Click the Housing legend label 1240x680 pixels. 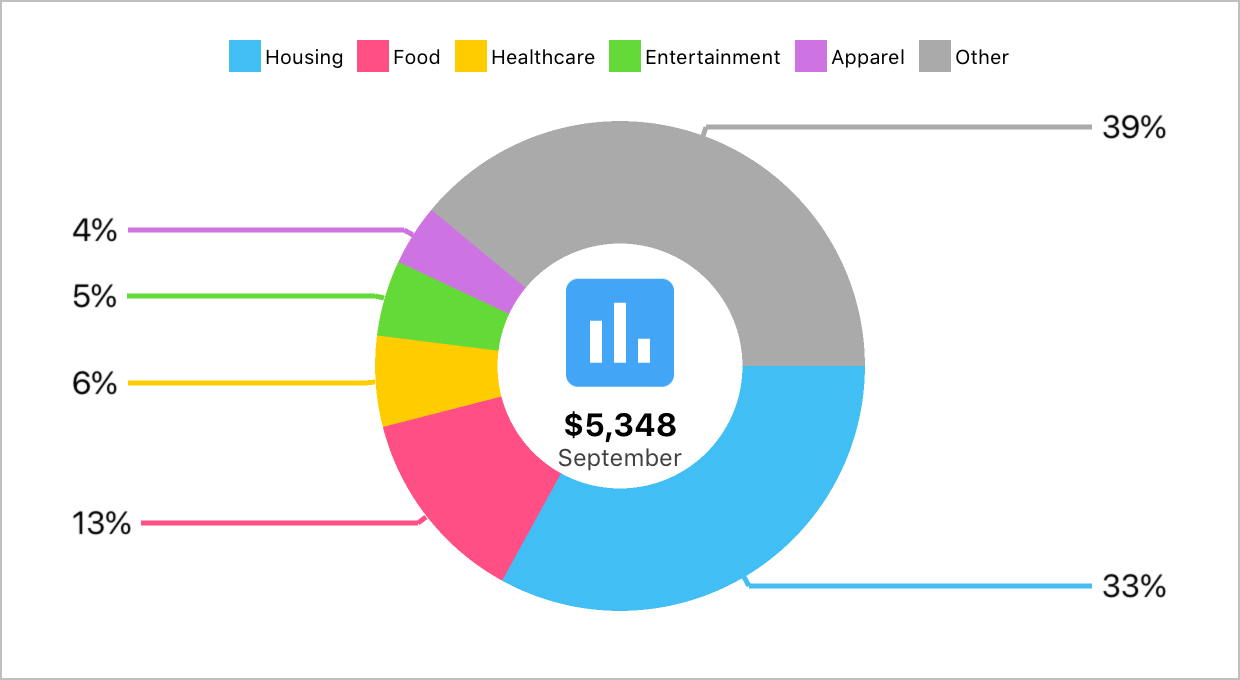click(x=304, y=57)
